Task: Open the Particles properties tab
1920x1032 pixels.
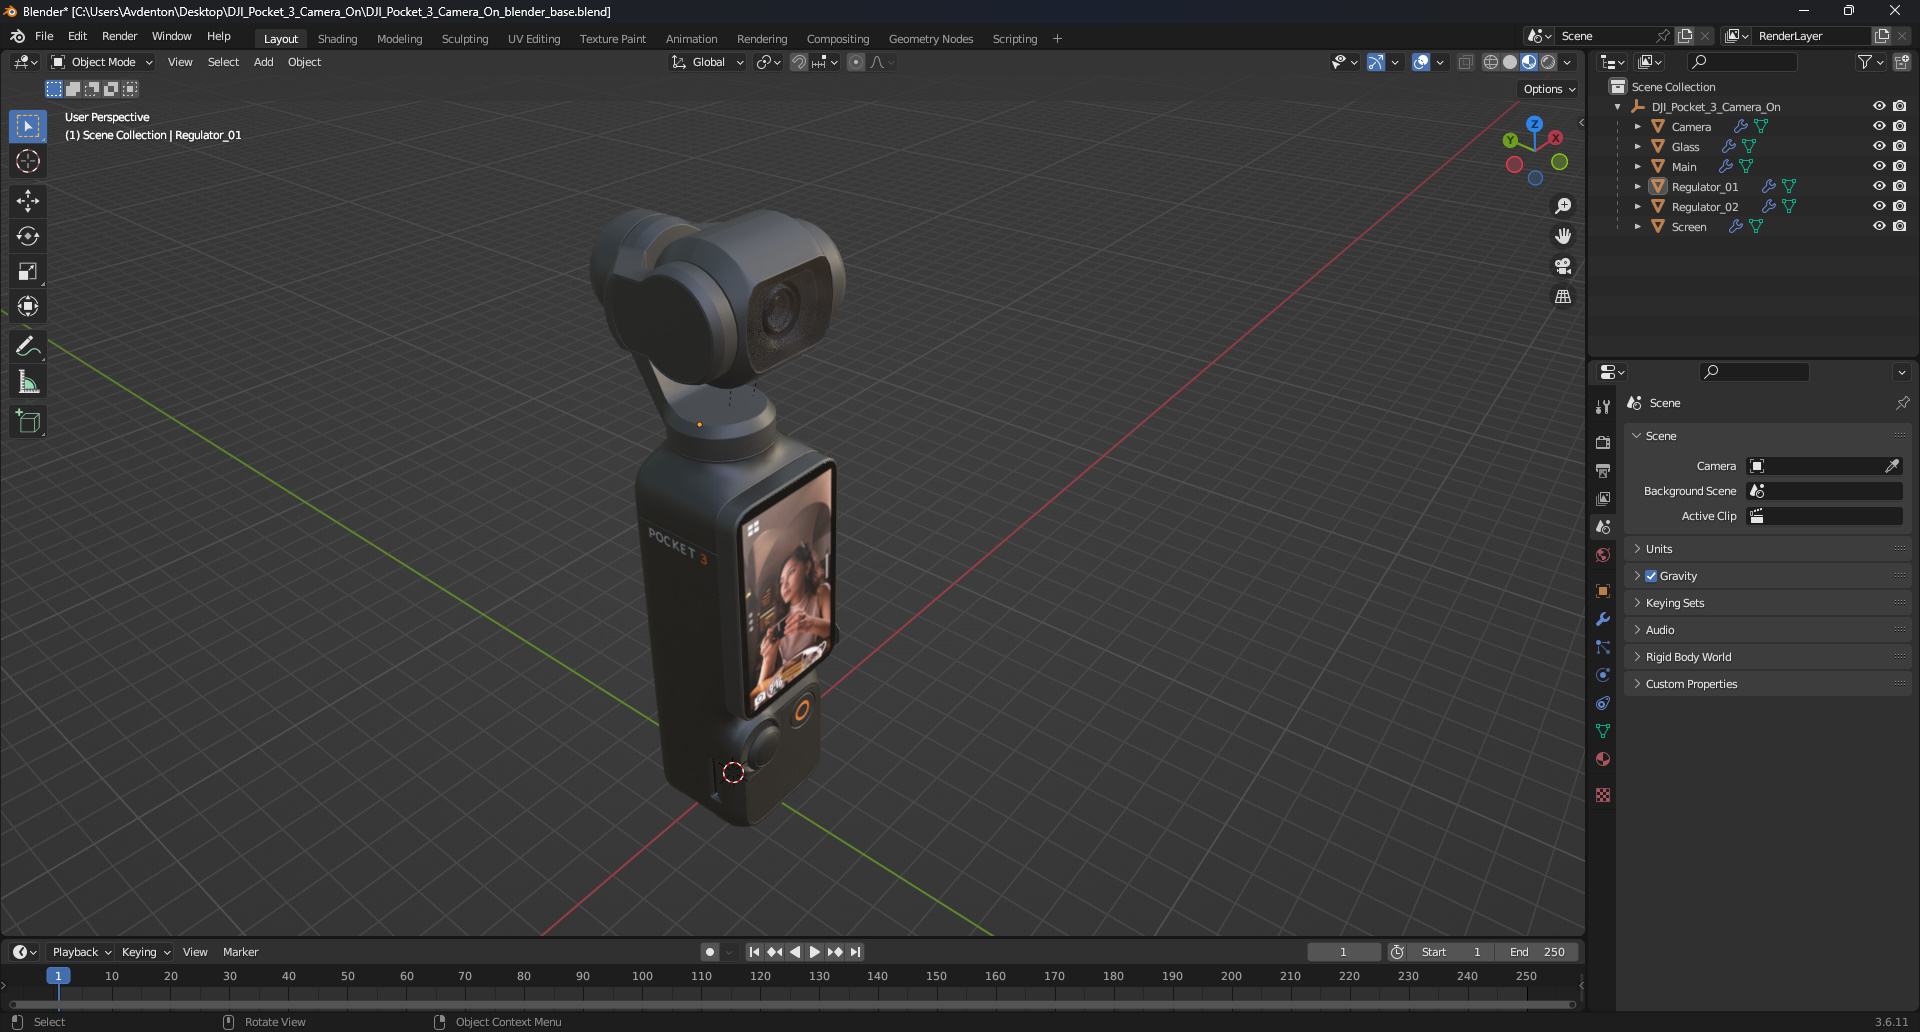Action: pos(1603,647)
